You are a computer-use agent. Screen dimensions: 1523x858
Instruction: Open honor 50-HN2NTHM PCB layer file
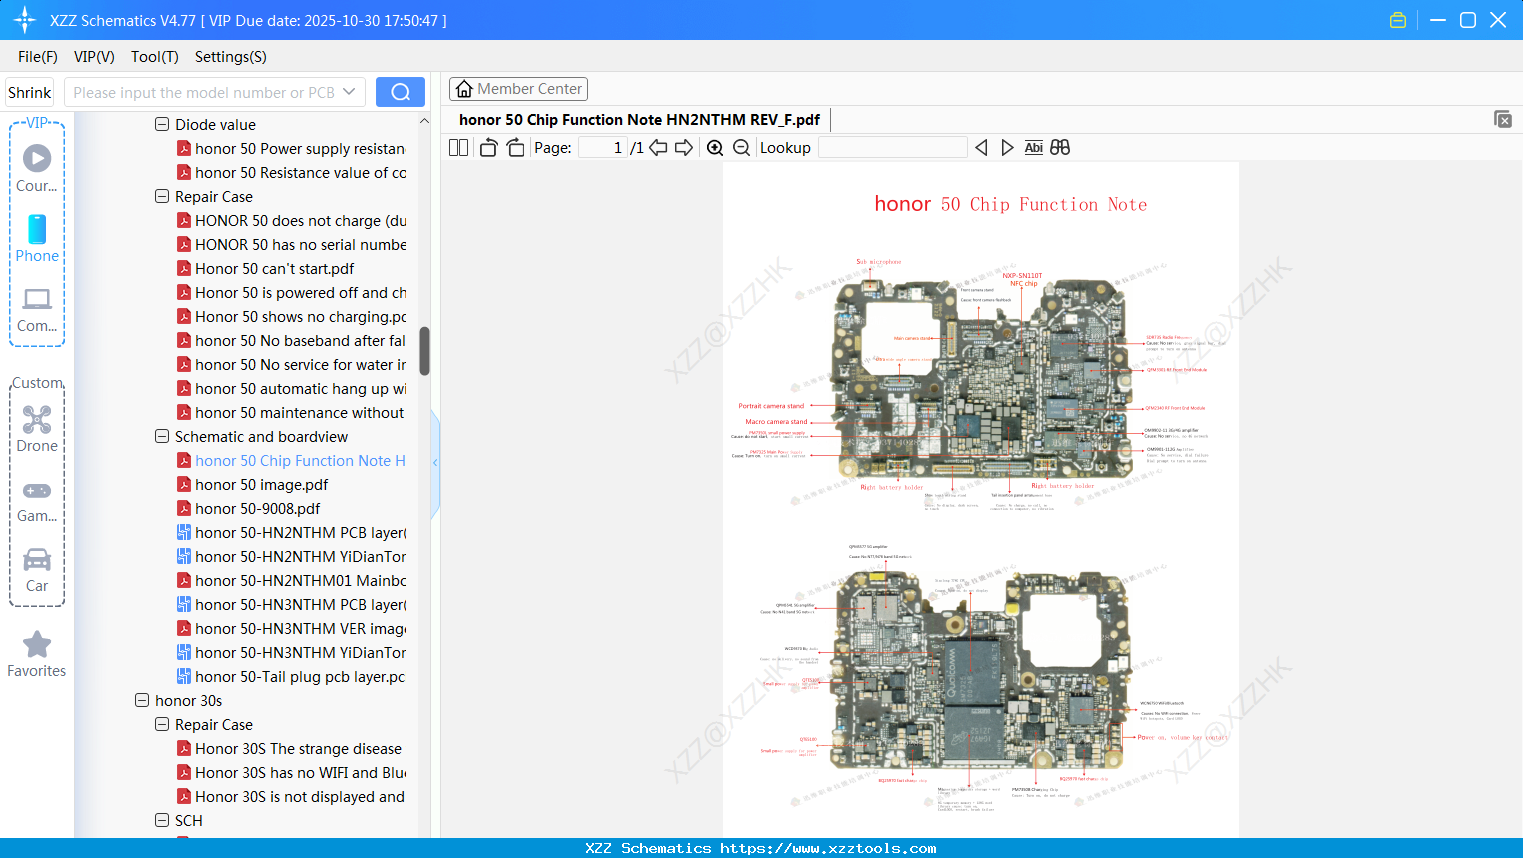(291, 533)
